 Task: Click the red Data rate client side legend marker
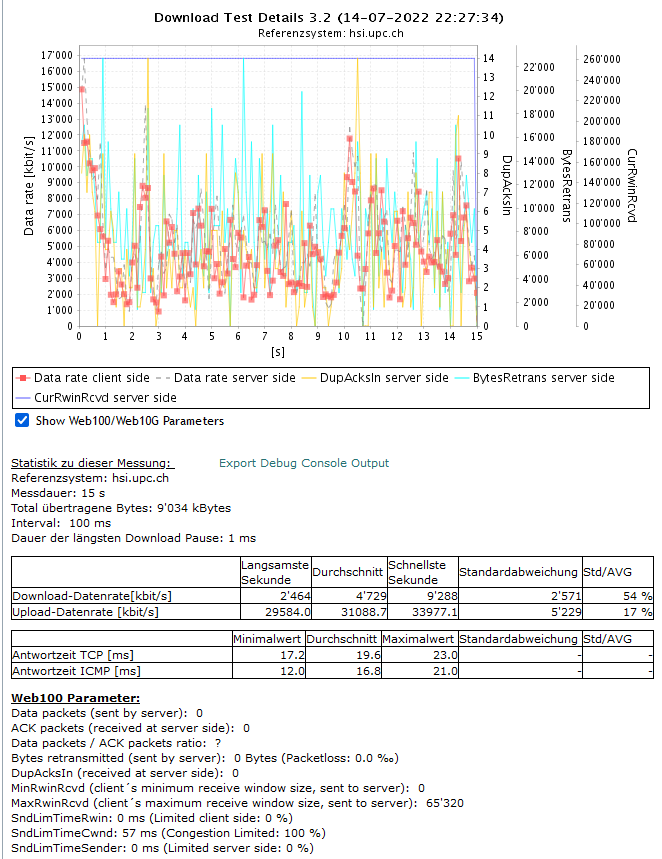(x=25, y=378)
